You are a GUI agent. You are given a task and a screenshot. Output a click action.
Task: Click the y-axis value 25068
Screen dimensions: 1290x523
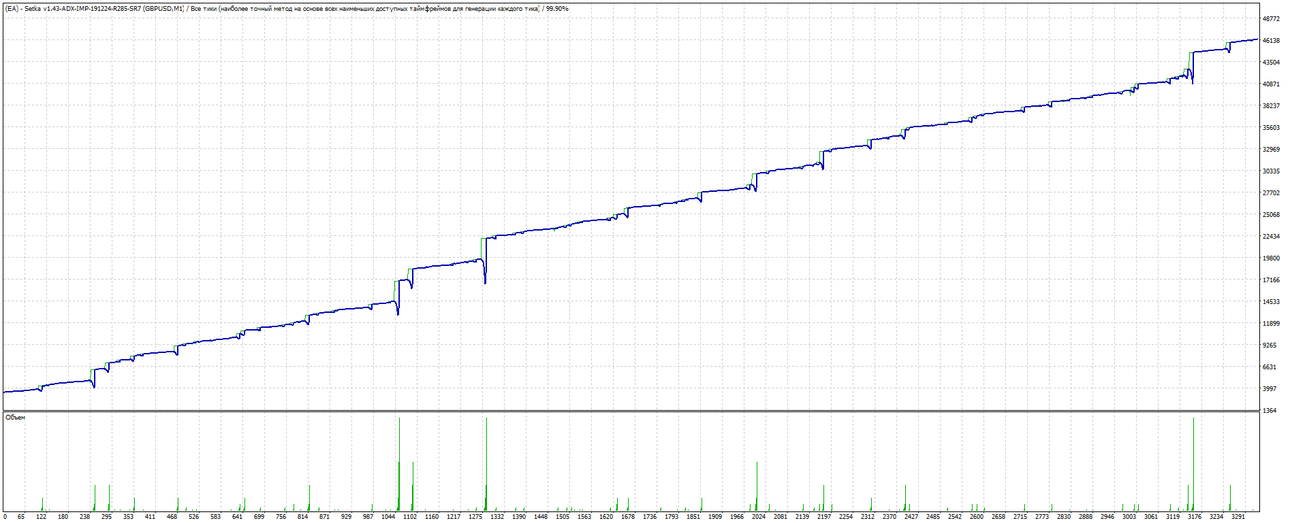tap(1272, 215)
